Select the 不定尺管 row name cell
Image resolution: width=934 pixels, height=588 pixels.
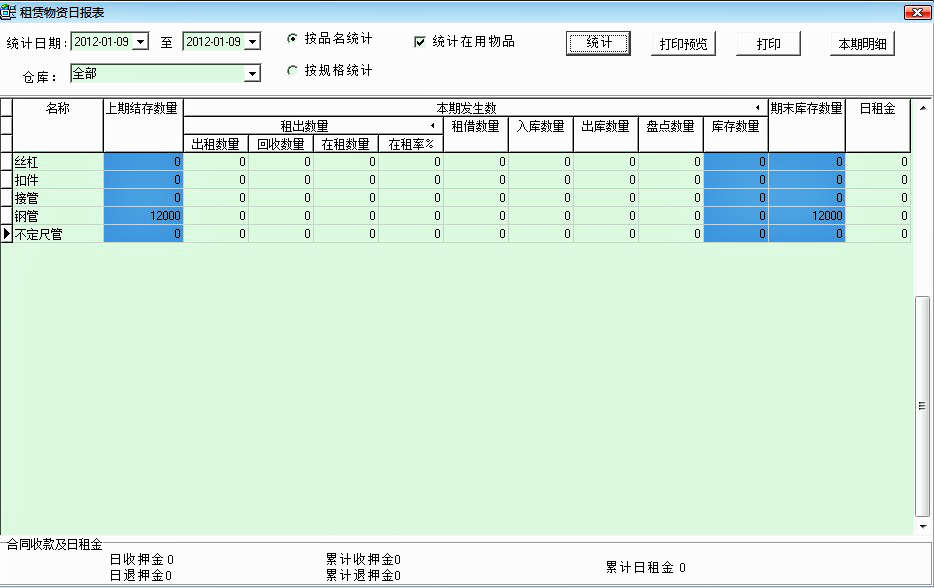[58, 234]
